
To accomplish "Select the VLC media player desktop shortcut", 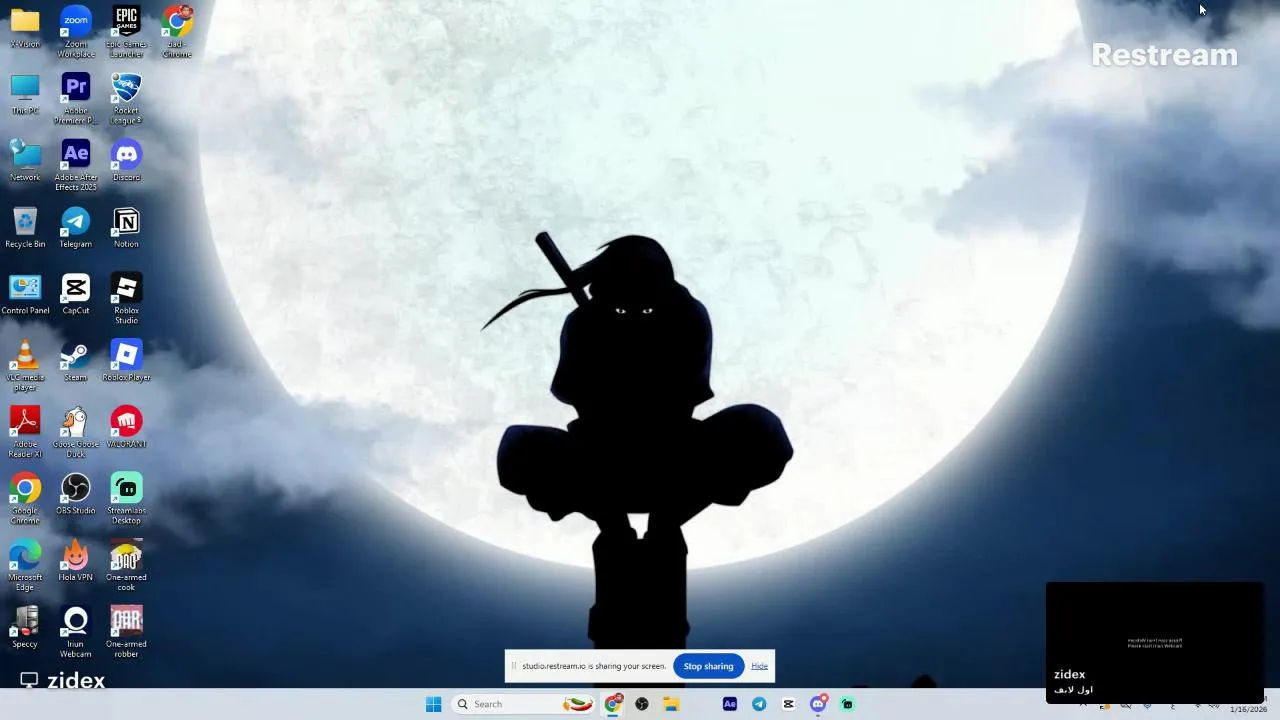I will click(x=25, y=365).
